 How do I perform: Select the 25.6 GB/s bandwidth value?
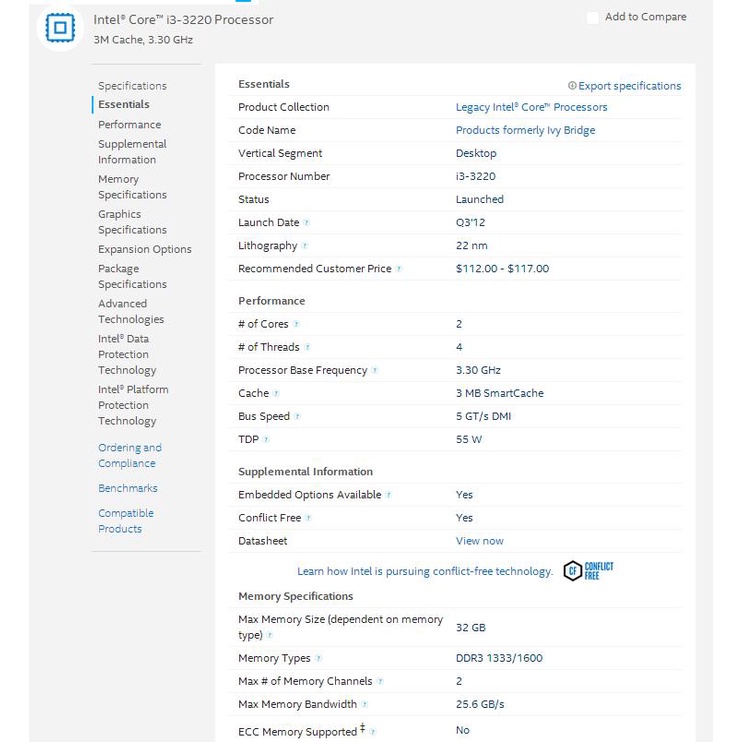[x=480, y=704]
